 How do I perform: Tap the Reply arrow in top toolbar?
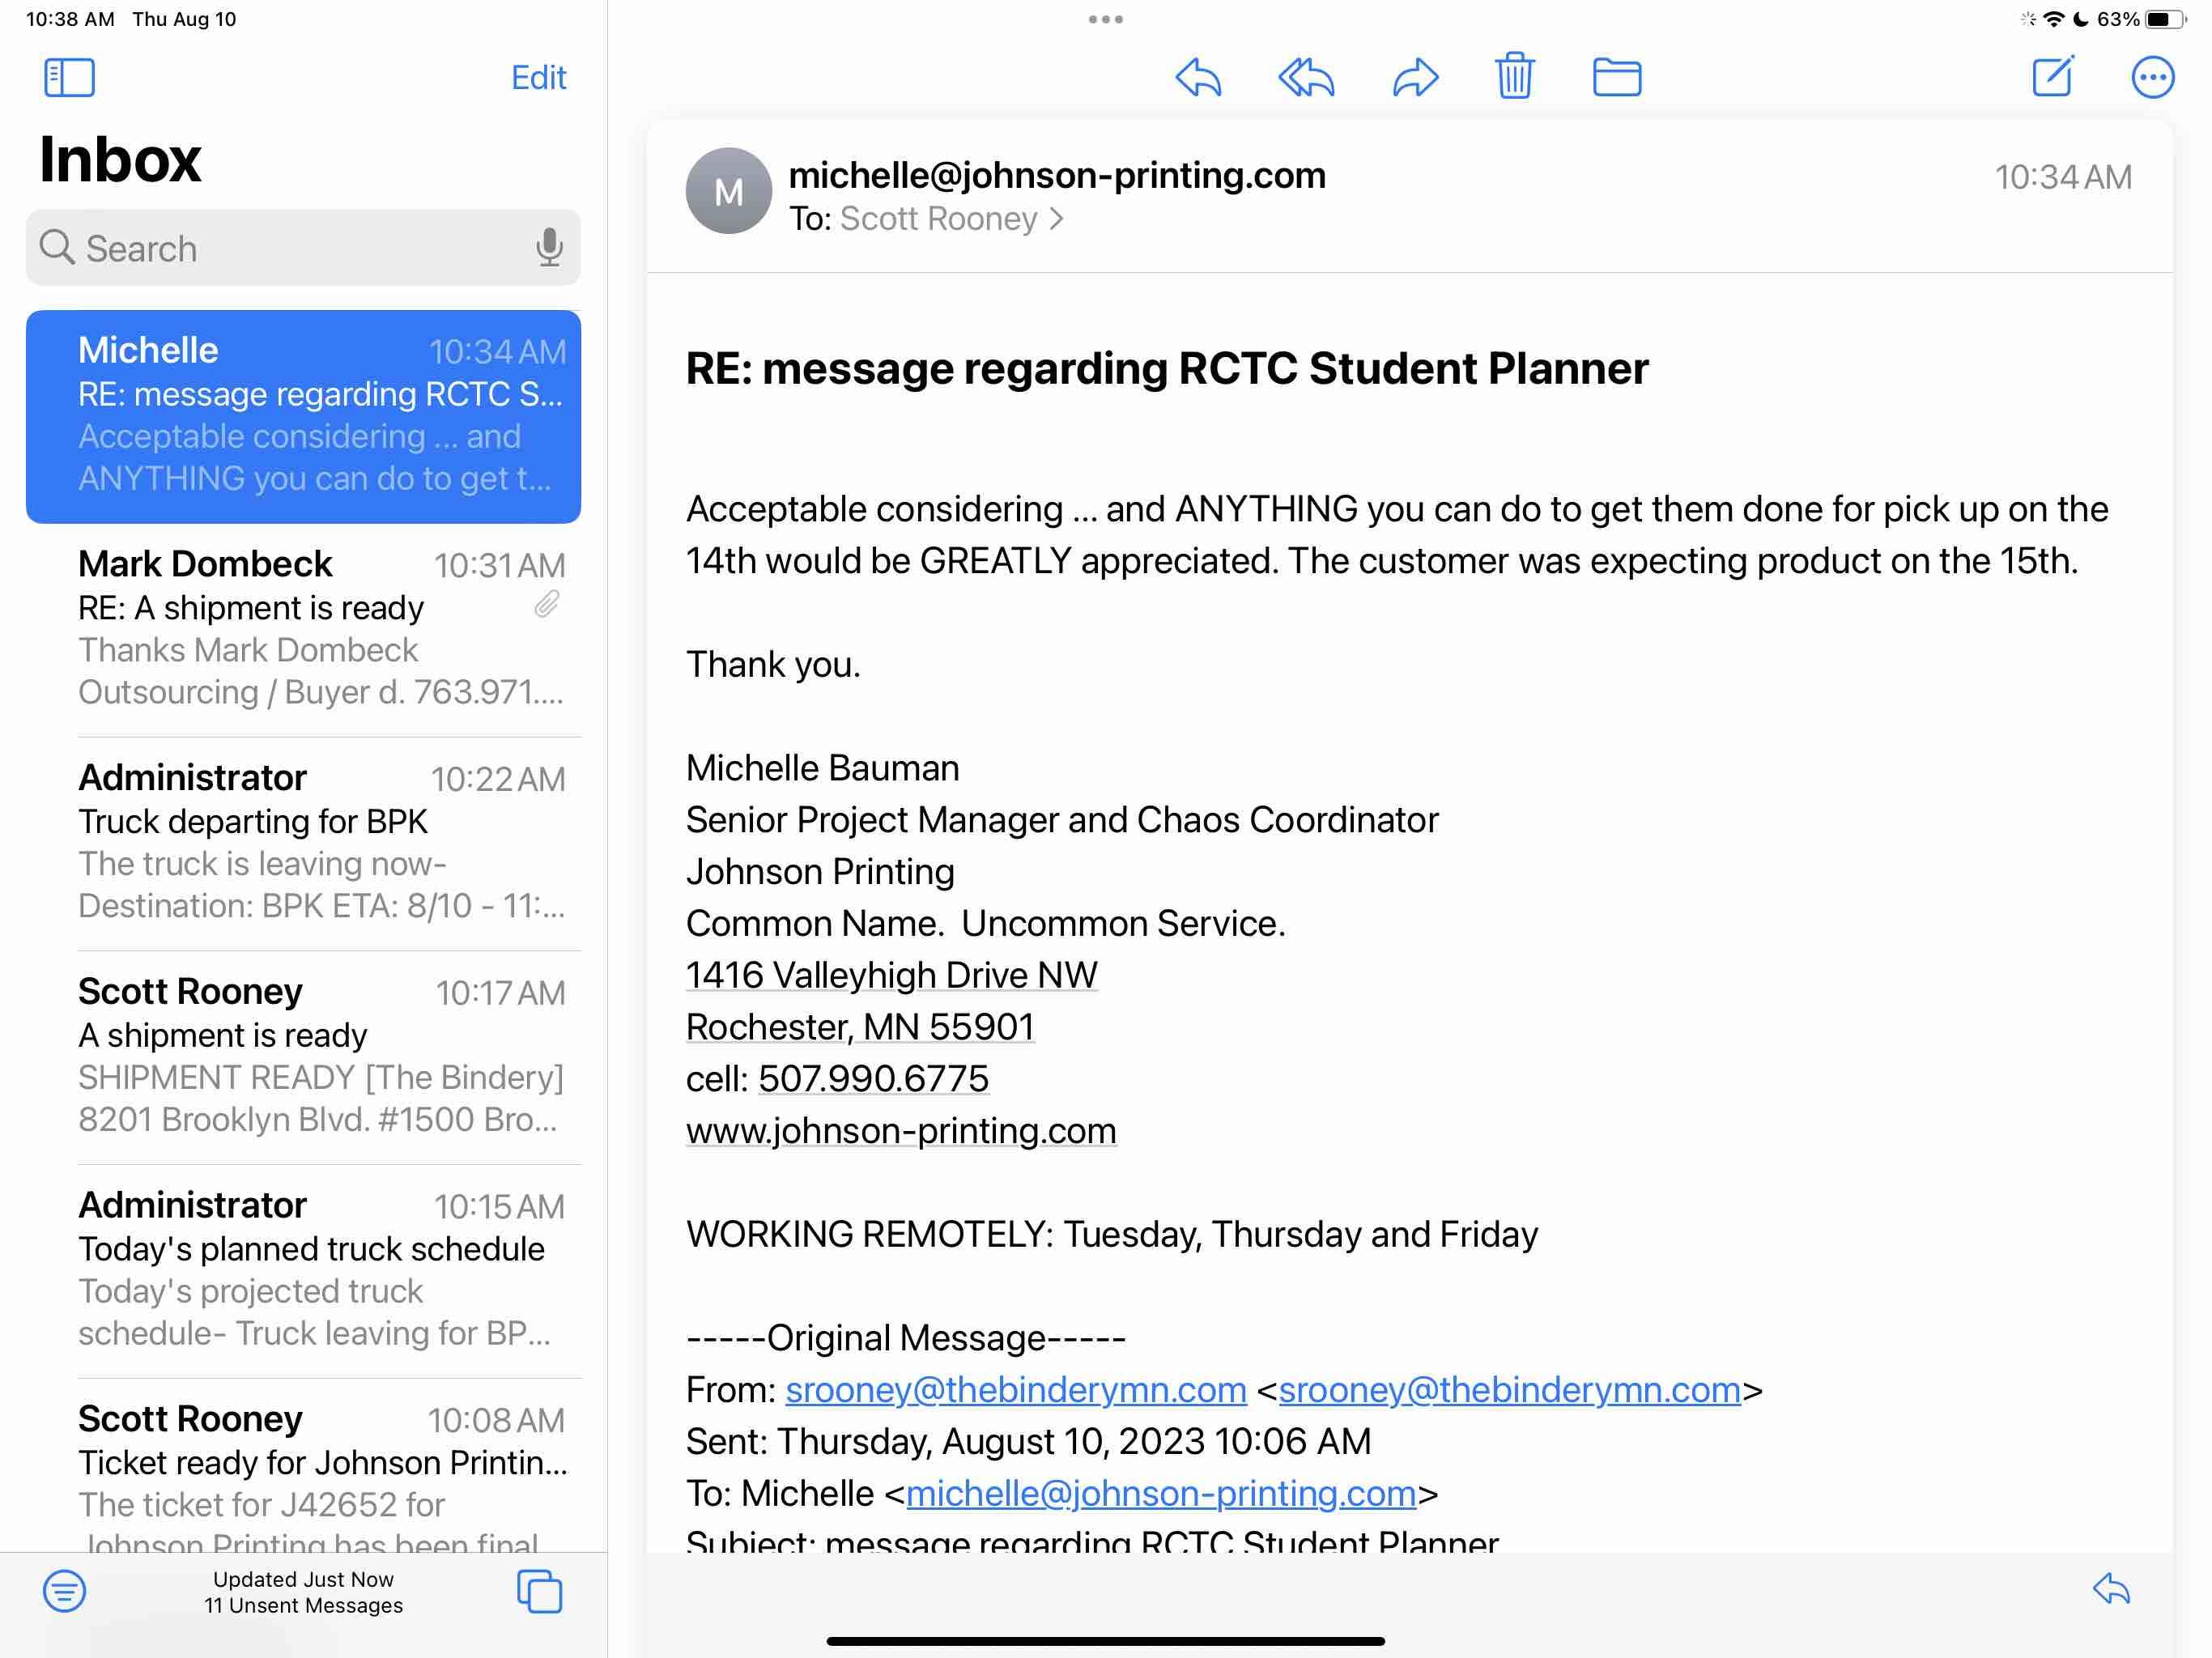click(x=1198, y=77)
